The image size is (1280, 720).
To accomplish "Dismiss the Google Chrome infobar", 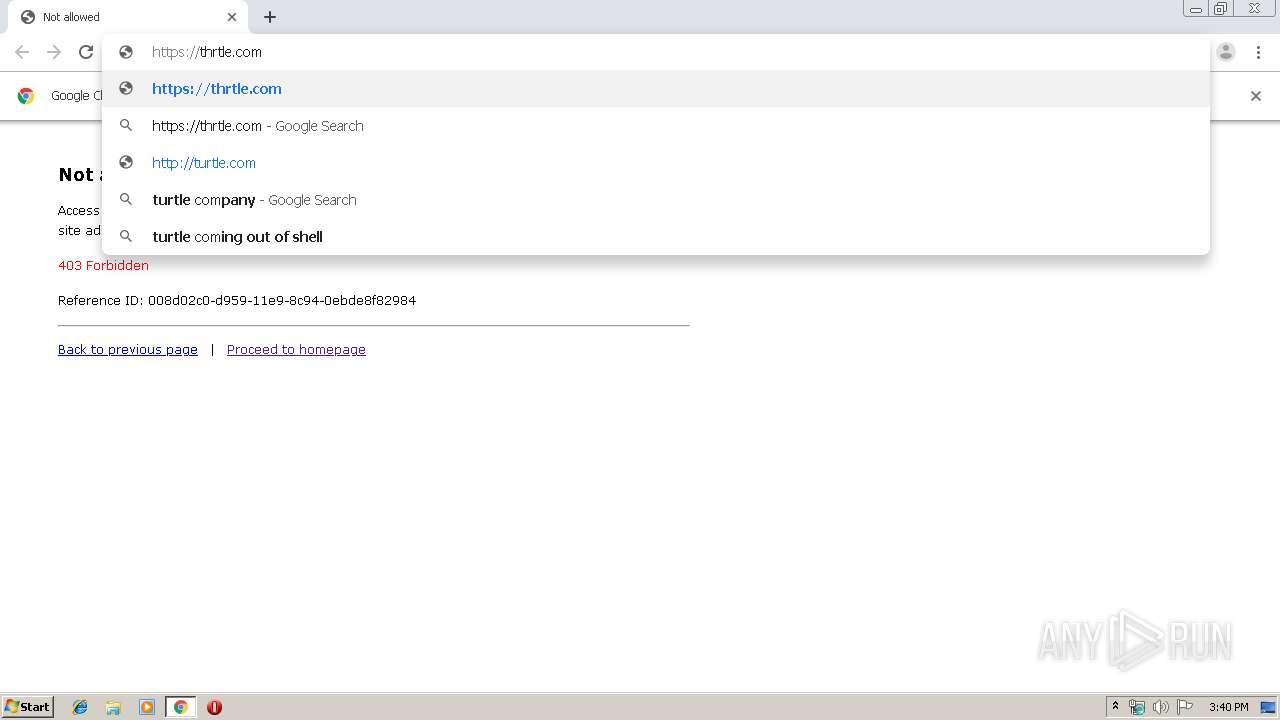I will [1256, 96].
